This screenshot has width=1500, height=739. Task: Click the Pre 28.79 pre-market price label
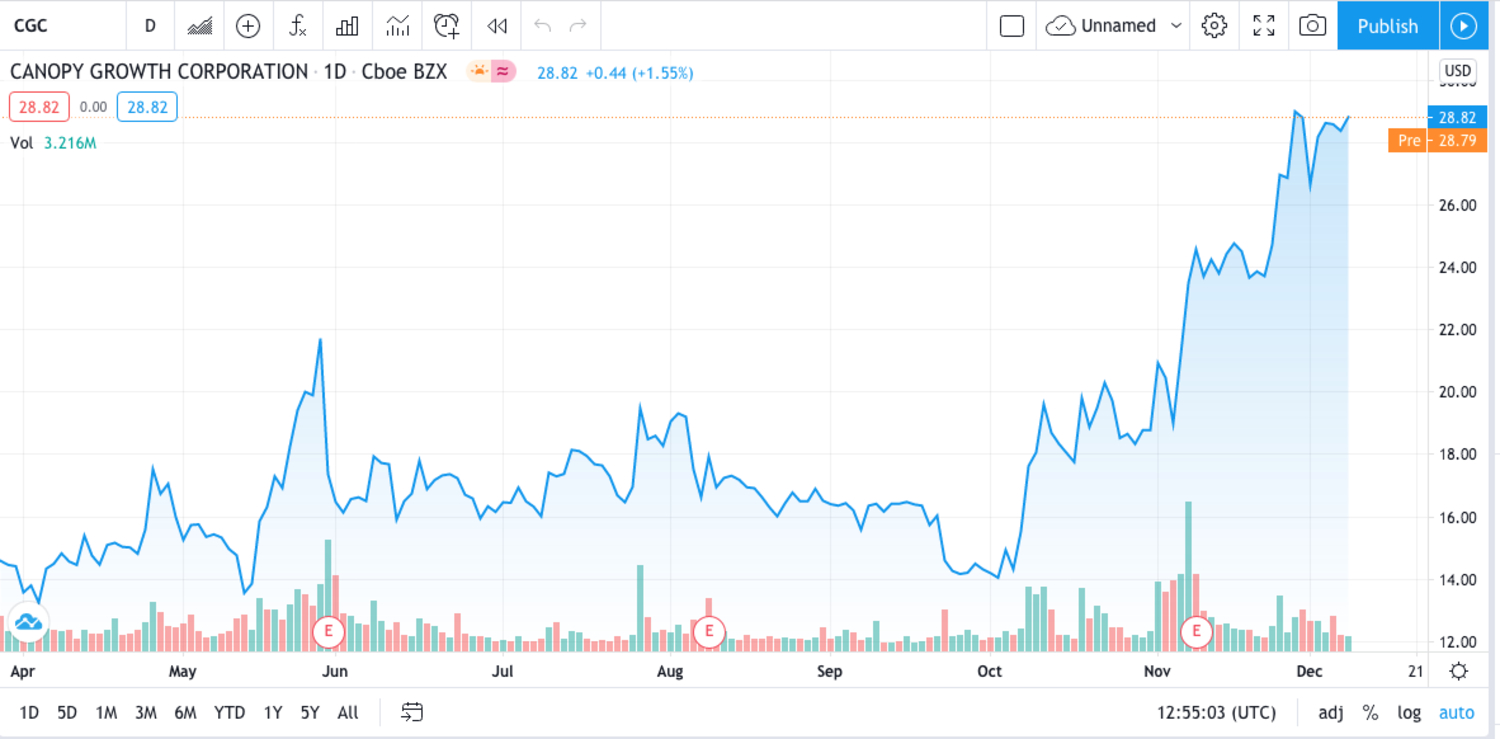pyautogui.click(x=1438, y=141)
